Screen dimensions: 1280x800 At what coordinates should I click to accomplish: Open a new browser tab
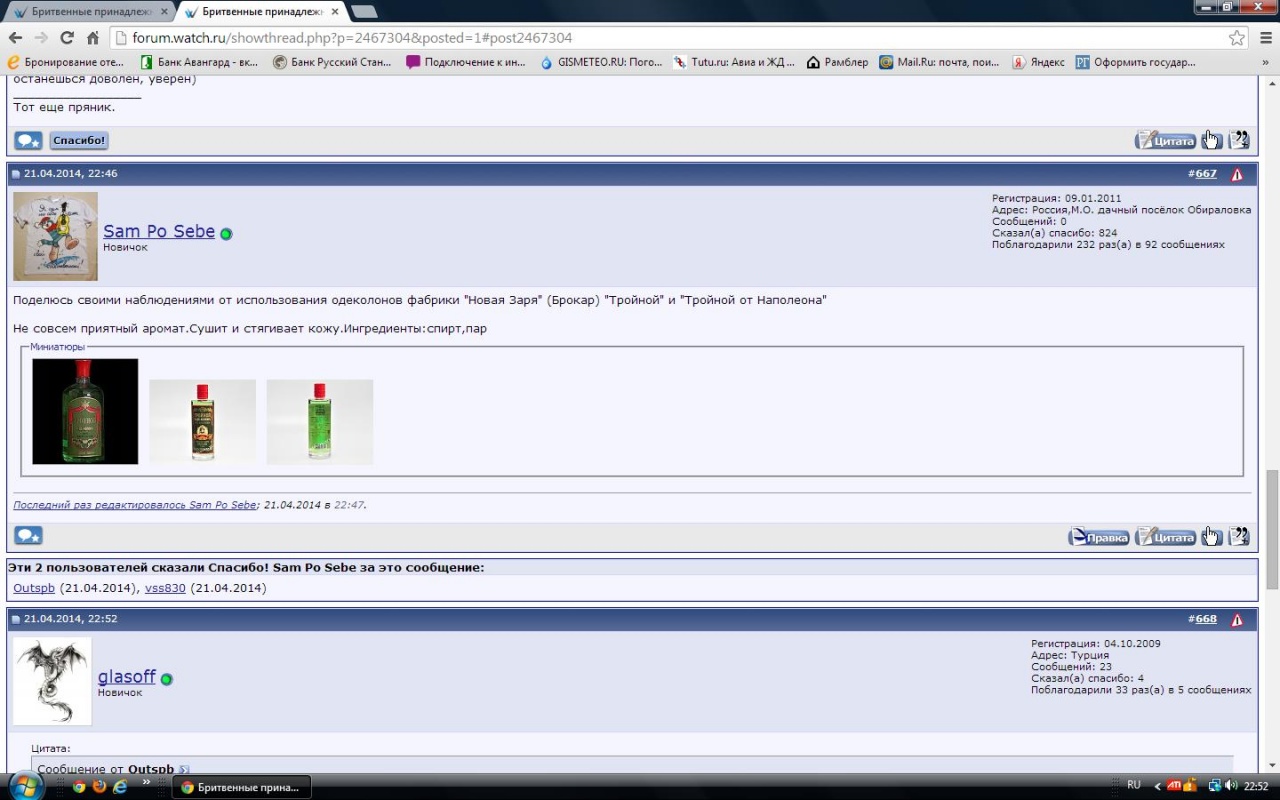(364, 12)
